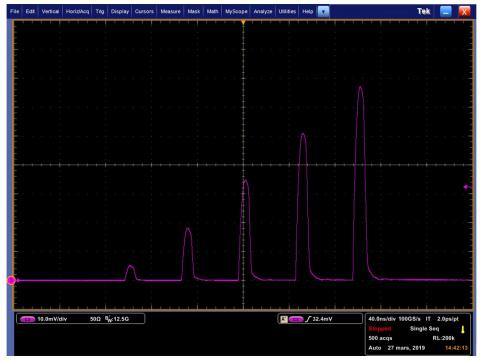
Task: Select the trigger level marker on right edge
Action: point(467,187)
